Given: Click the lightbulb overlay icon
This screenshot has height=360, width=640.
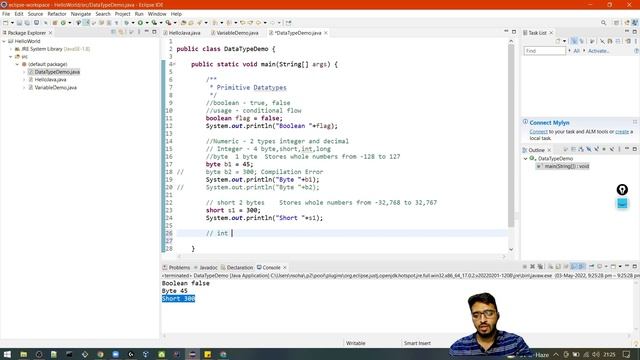Looking at the screenshot, I should coord(622,189).
